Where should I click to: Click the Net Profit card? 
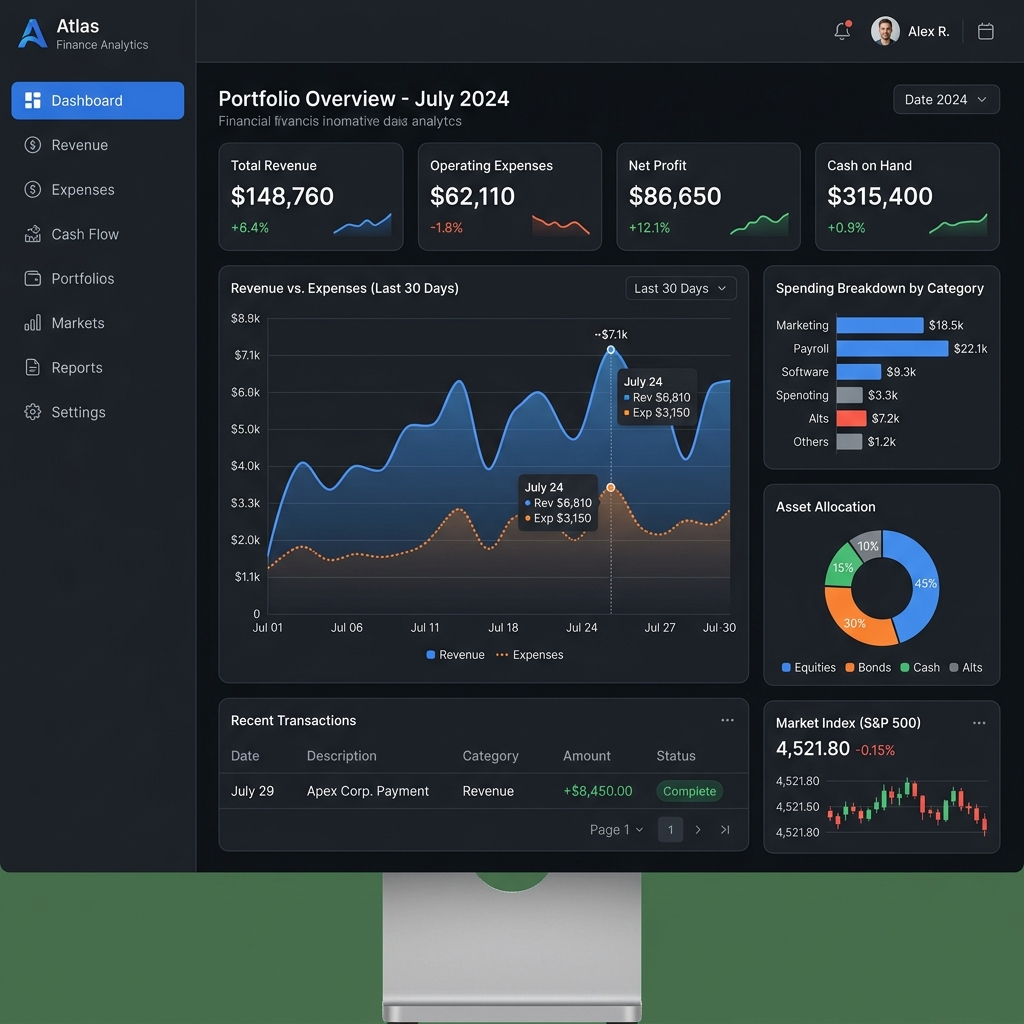[709, 197]
